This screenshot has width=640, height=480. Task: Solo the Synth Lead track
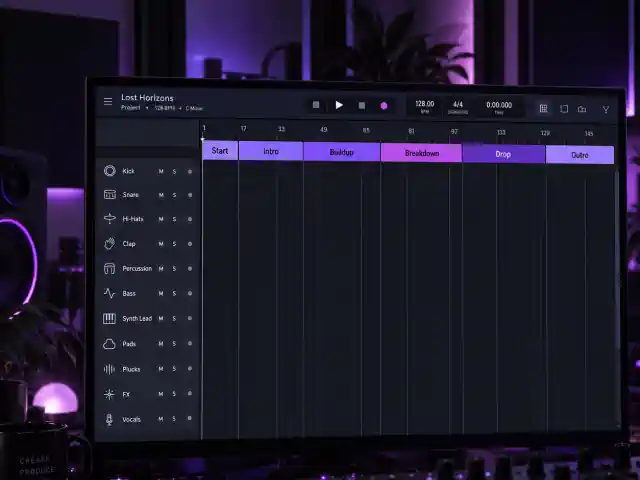pyautogui.click(x=174, y=318)
